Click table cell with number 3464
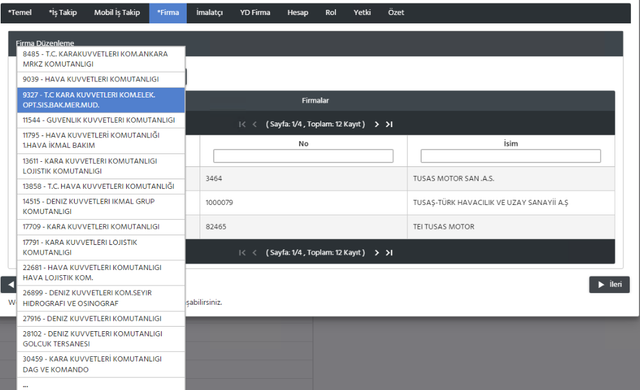640x390 pixels. tap(303, 179)
